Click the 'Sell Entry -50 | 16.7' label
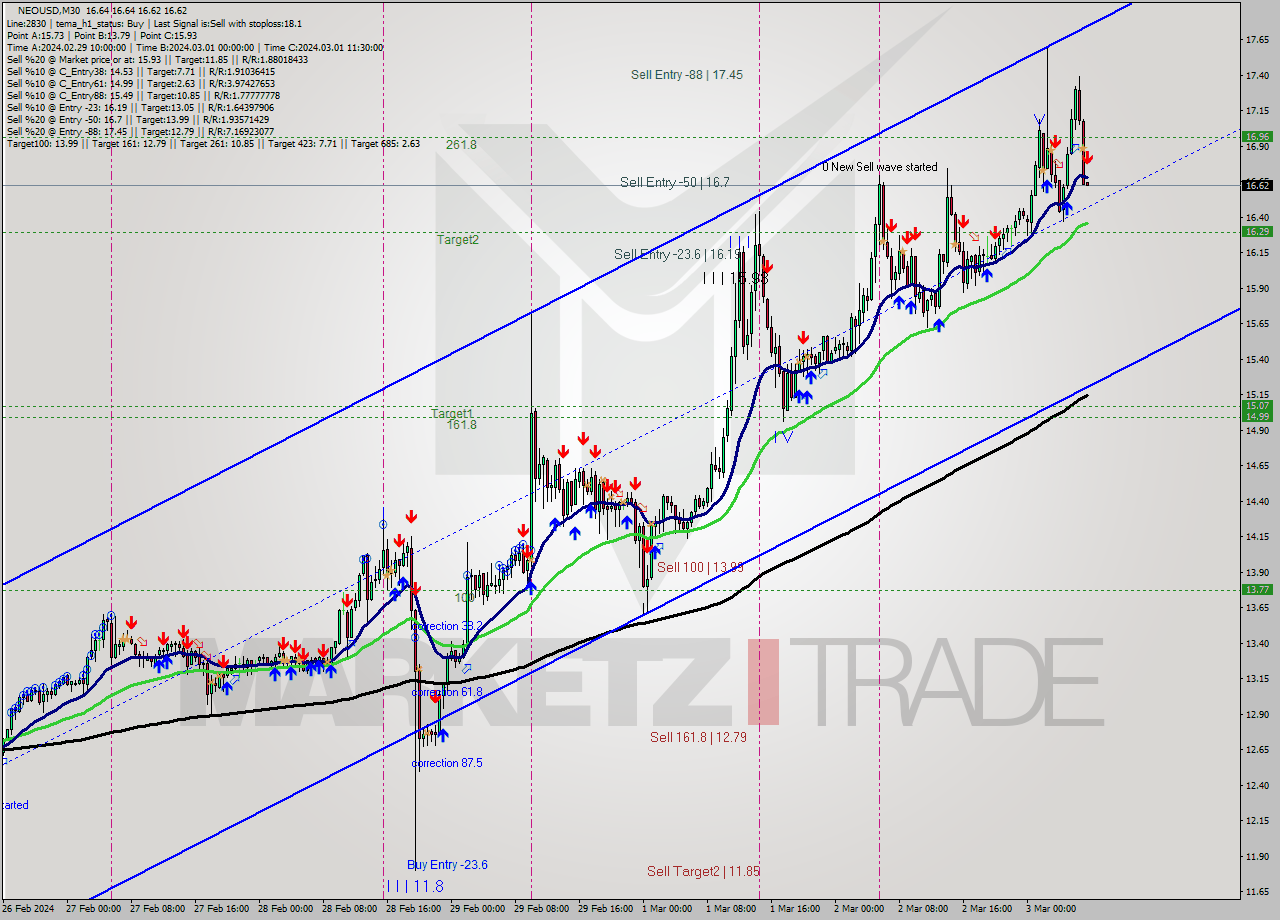1280x920 pixels. 675,182
